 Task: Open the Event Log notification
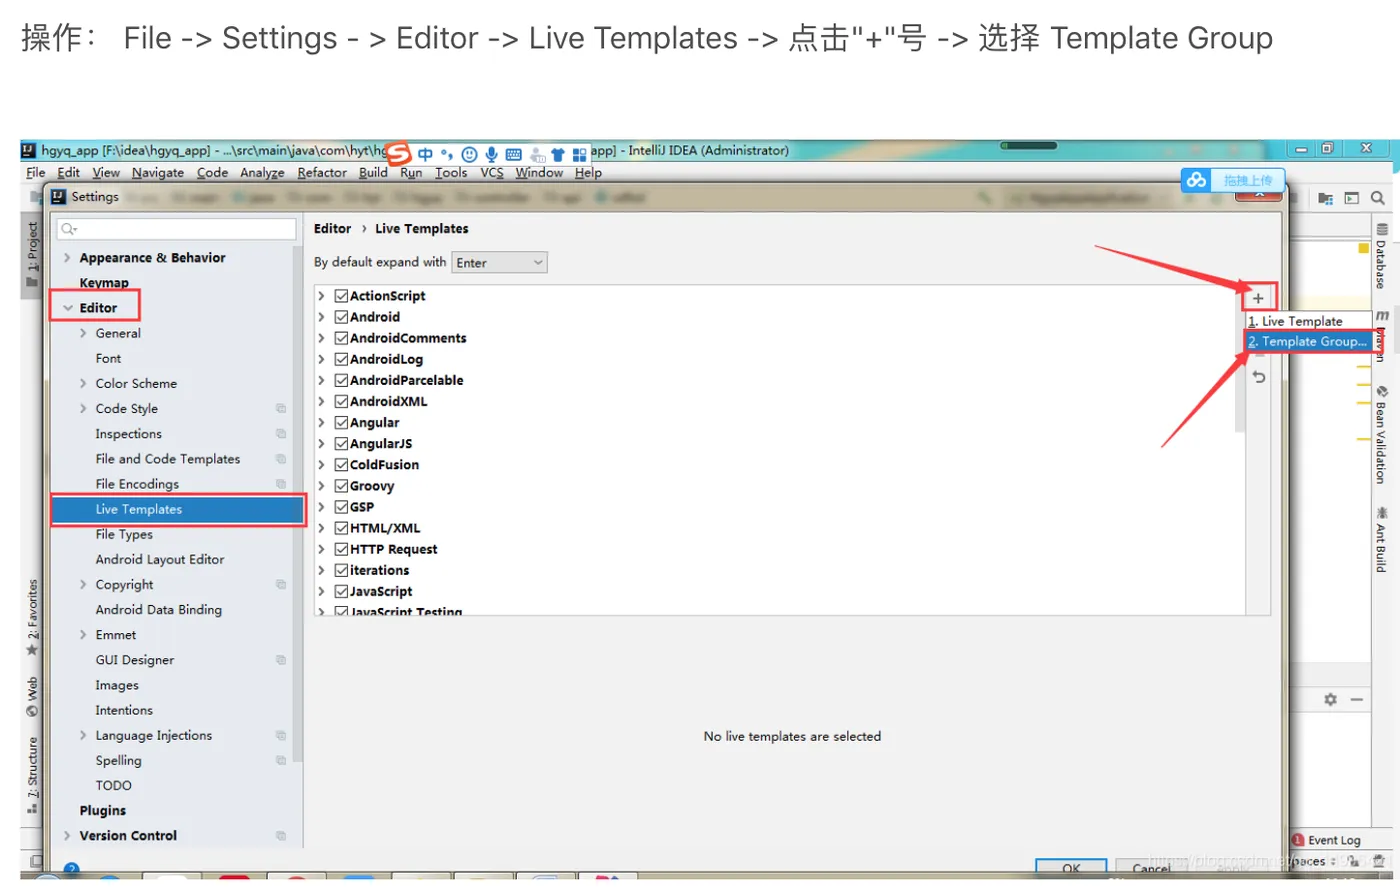tap(1326, 840)
